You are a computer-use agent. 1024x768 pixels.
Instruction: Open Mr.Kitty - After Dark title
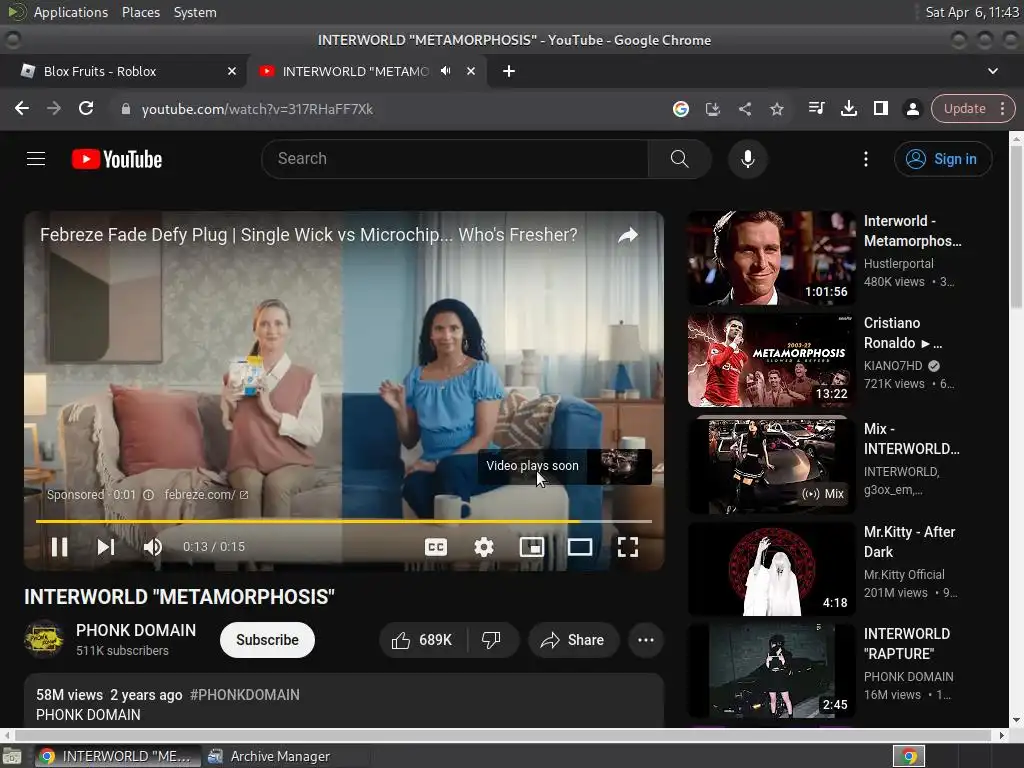point(909,542)
